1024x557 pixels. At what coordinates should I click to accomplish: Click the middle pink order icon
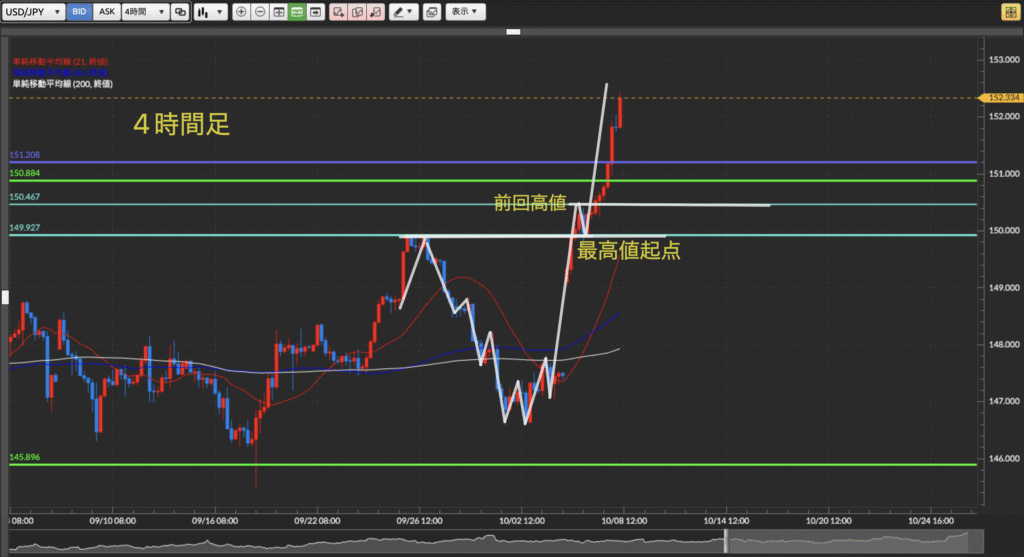[x=356, y=12]
